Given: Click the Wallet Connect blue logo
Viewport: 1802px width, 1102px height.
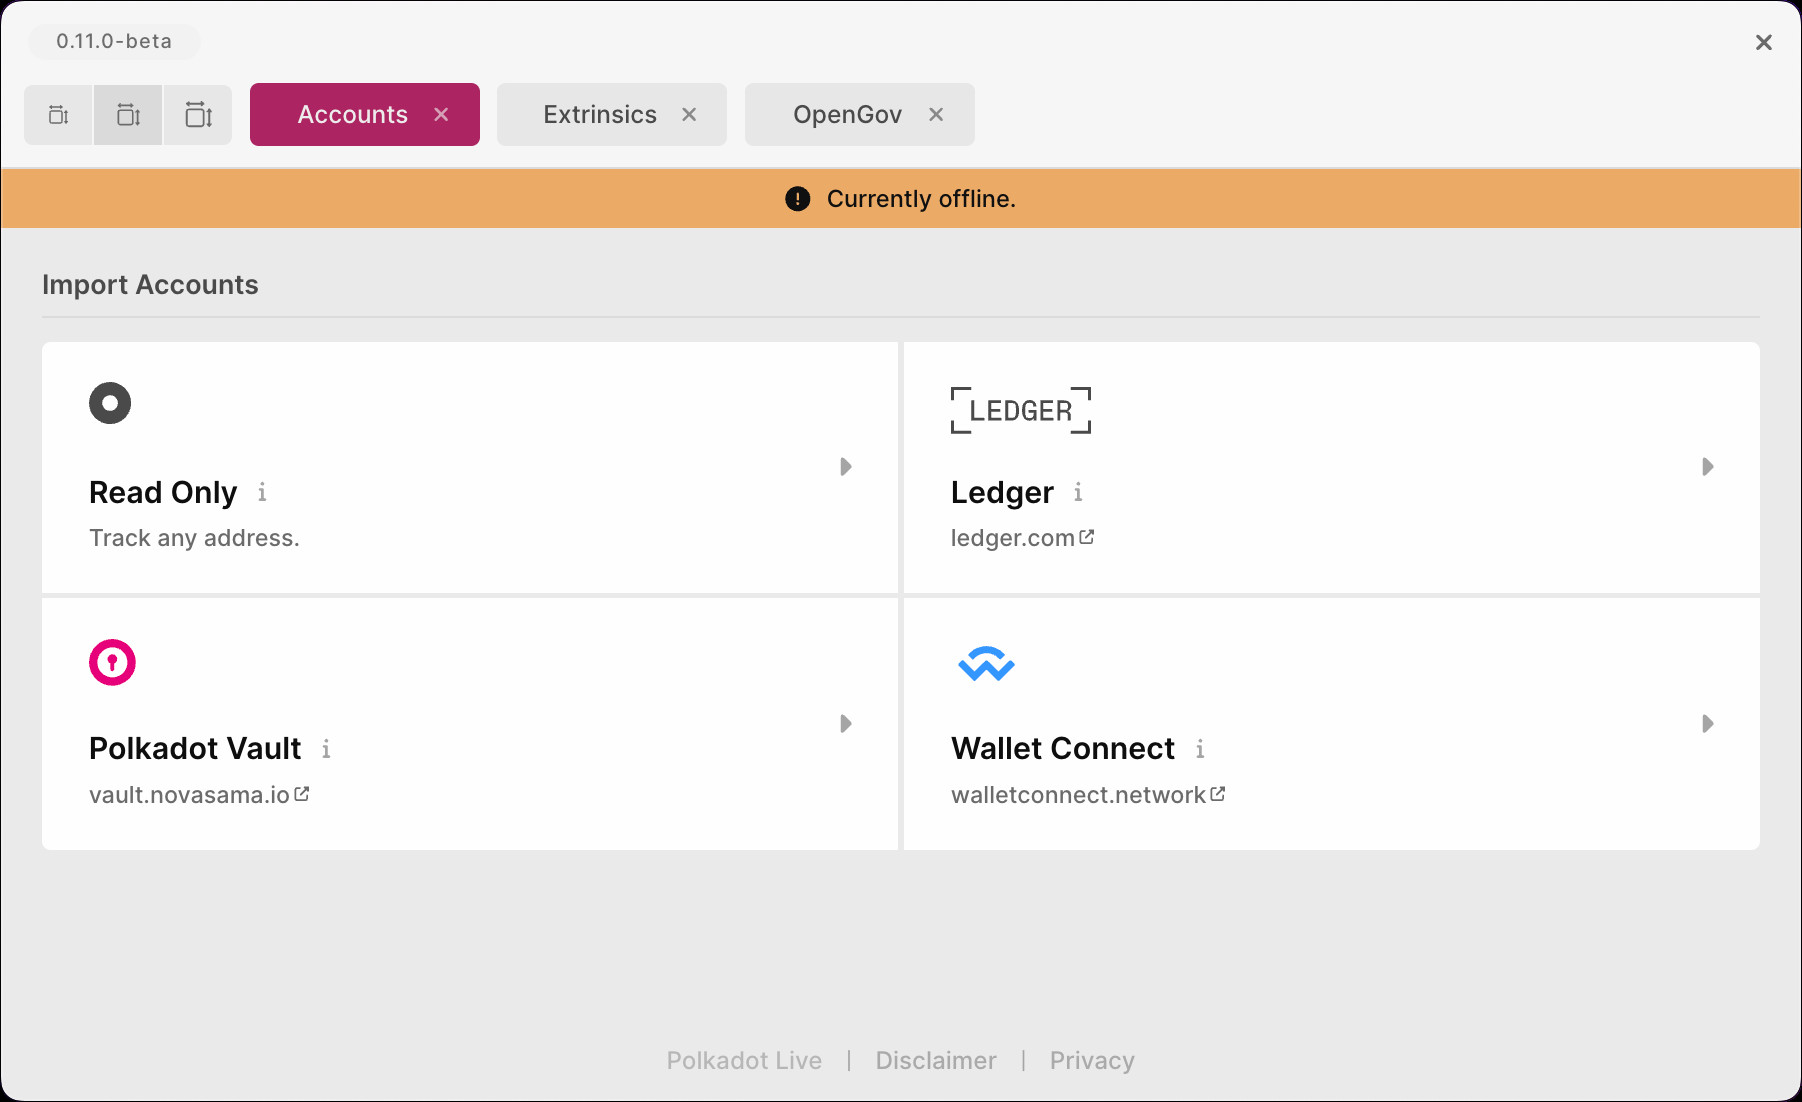Looking at the screenshot, I should 986,663.
